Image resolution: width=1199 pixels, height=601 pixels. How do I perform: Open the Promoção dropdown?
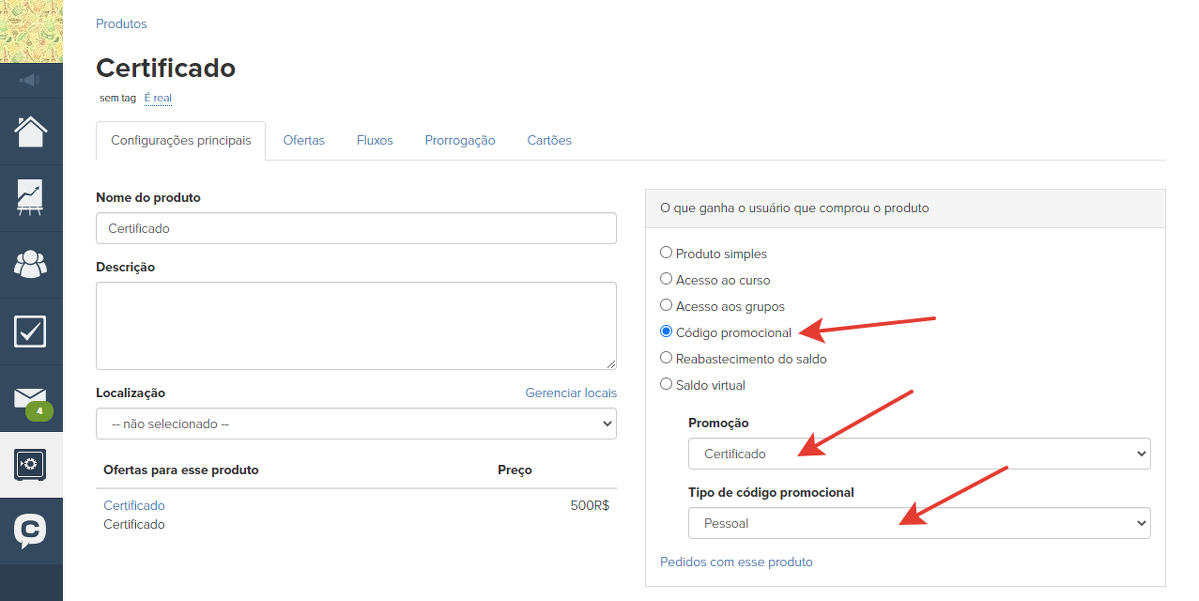tap(918, 454)
